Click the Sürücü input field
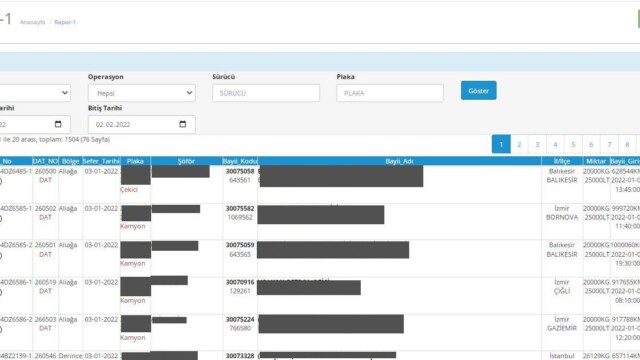Screen dimensions: 640x360 coord(266,93)
